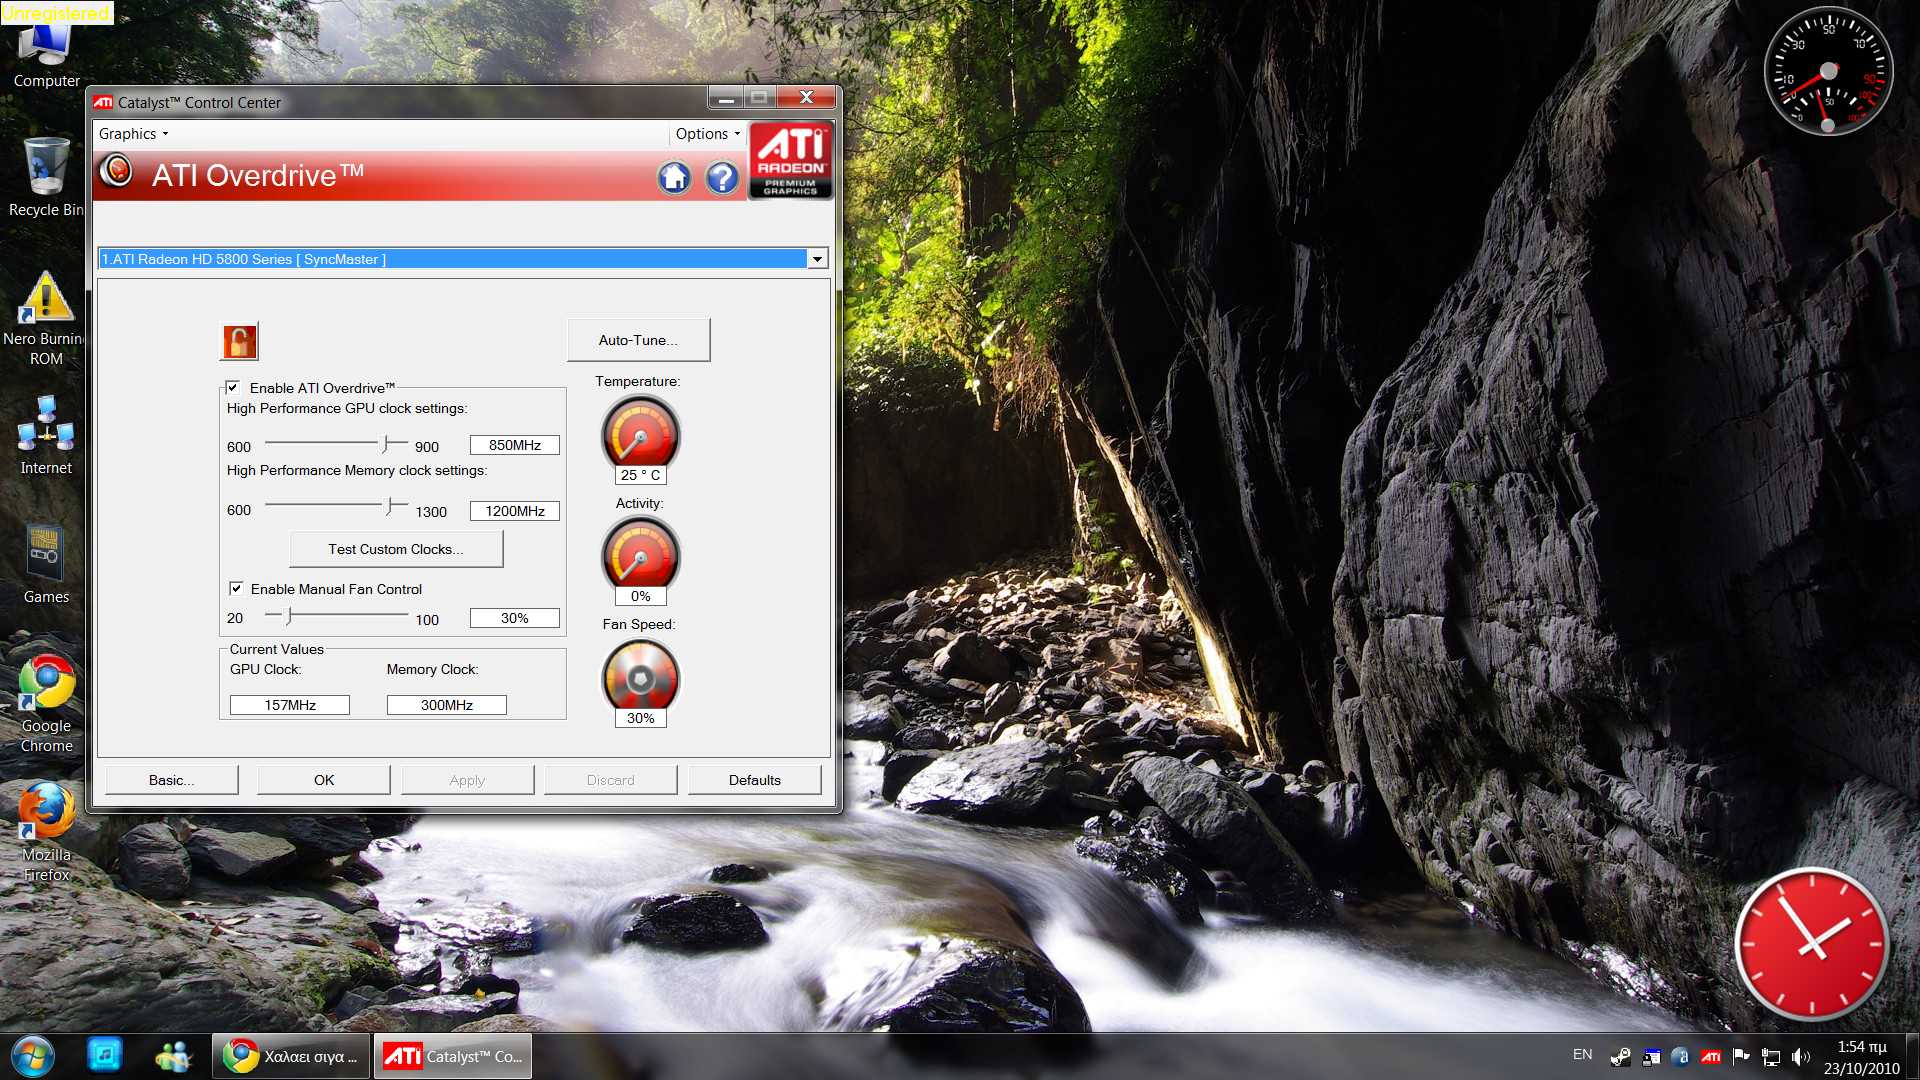Click the unlock padlock icon for Overdrive
1920x1080 pixels.
[x=239, y=342]
